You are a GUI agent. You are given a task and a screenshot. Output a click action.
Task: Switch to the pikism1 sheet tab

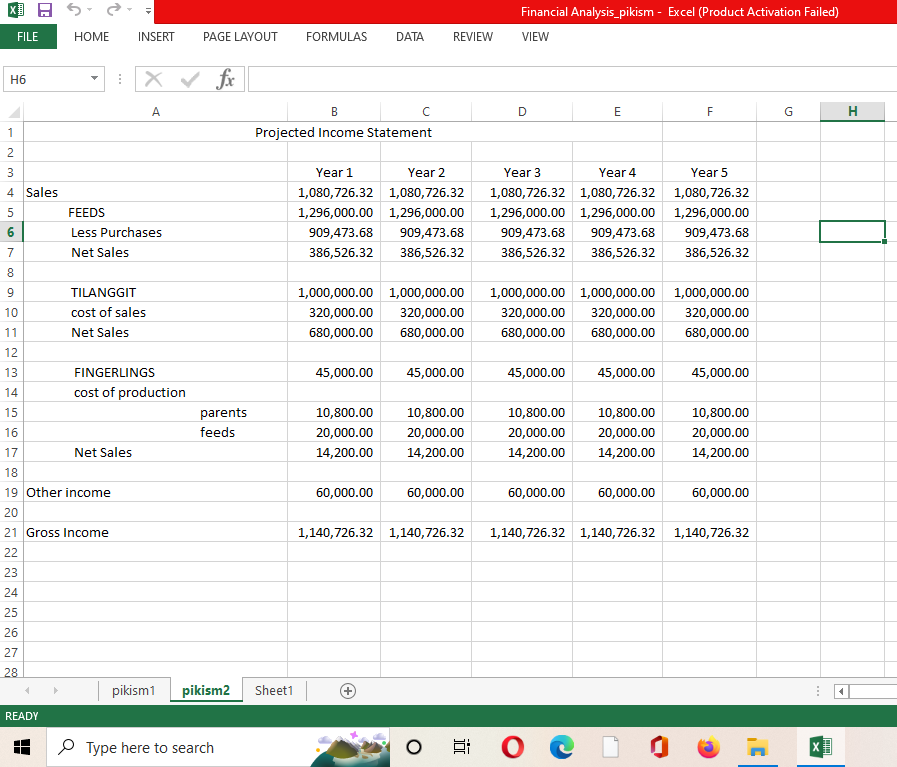pos(133,691)
